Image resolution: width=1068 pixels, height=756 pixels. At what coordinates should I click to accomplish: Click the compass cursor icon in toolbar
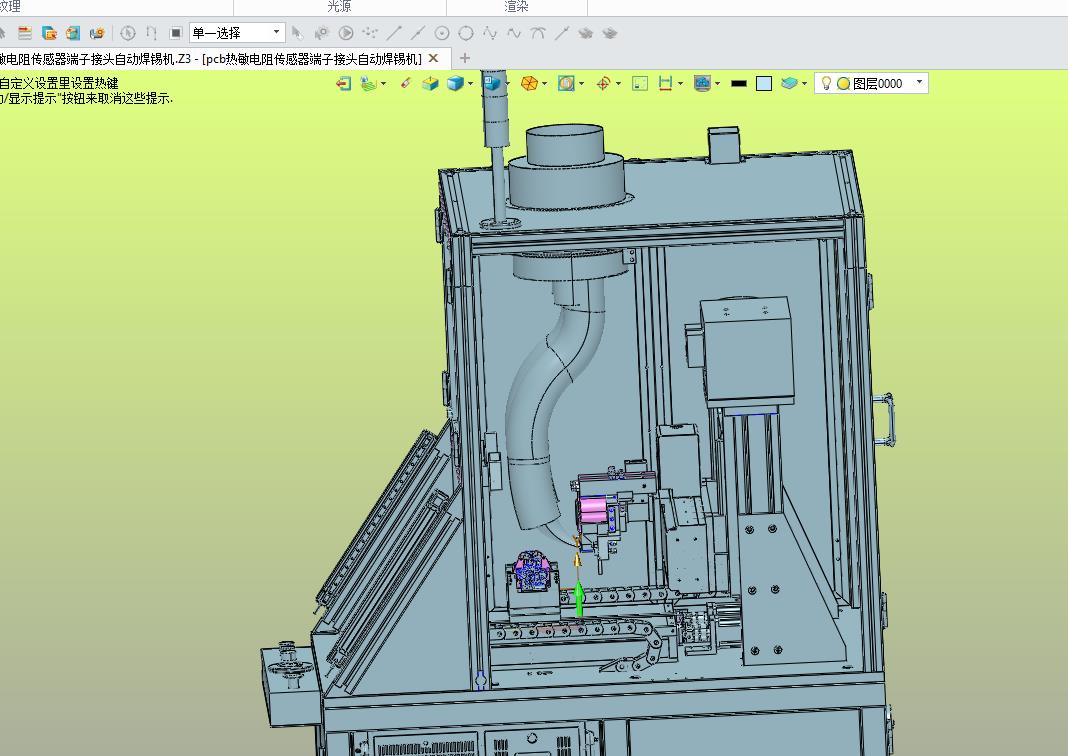pyautogui.click(x=127, y=33)
